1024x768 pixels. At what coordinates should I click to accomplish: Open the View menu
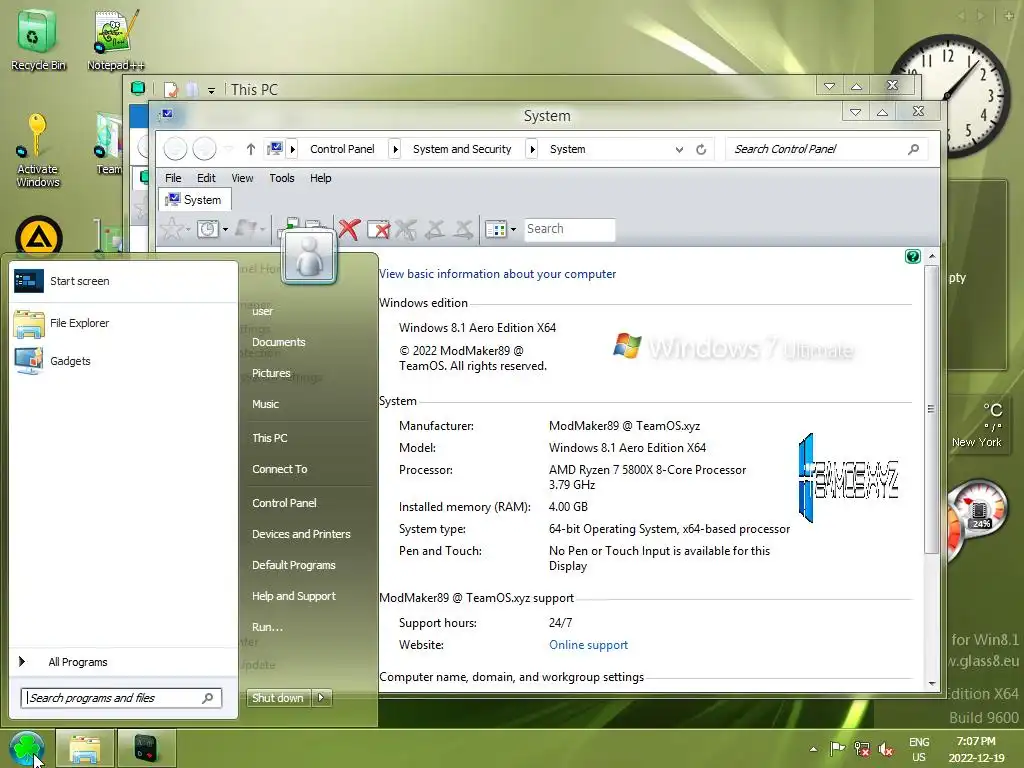pyautogui.click(x=242, y=178)
